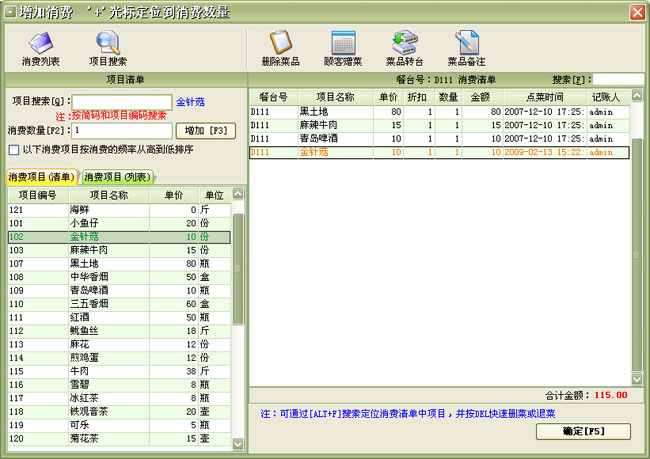Click the 项目搜索 magnifier icon

pos(108,45)
